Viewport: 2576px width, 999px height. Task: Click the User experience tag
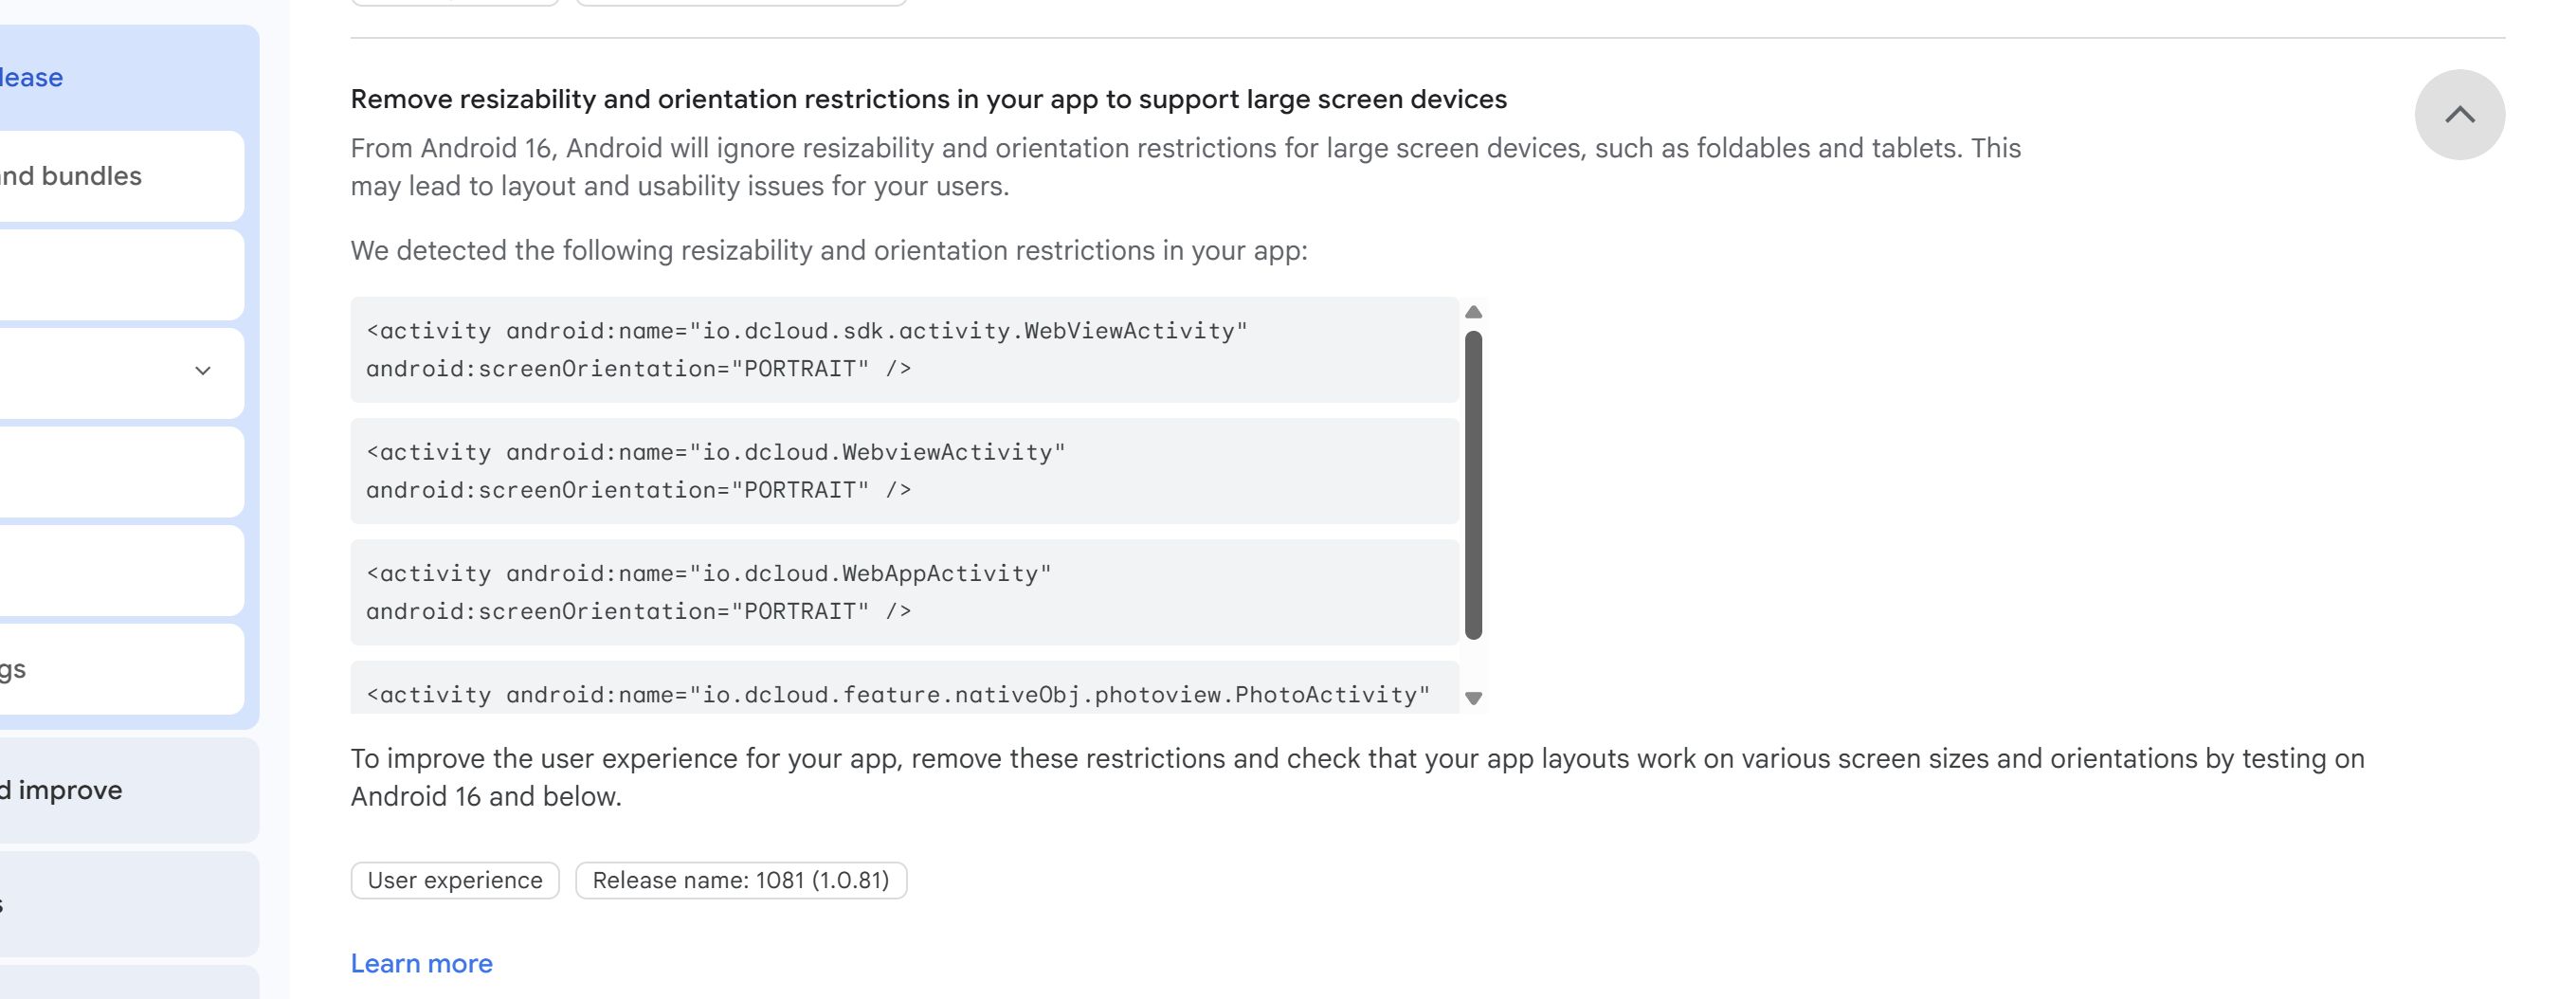point(455,880)
